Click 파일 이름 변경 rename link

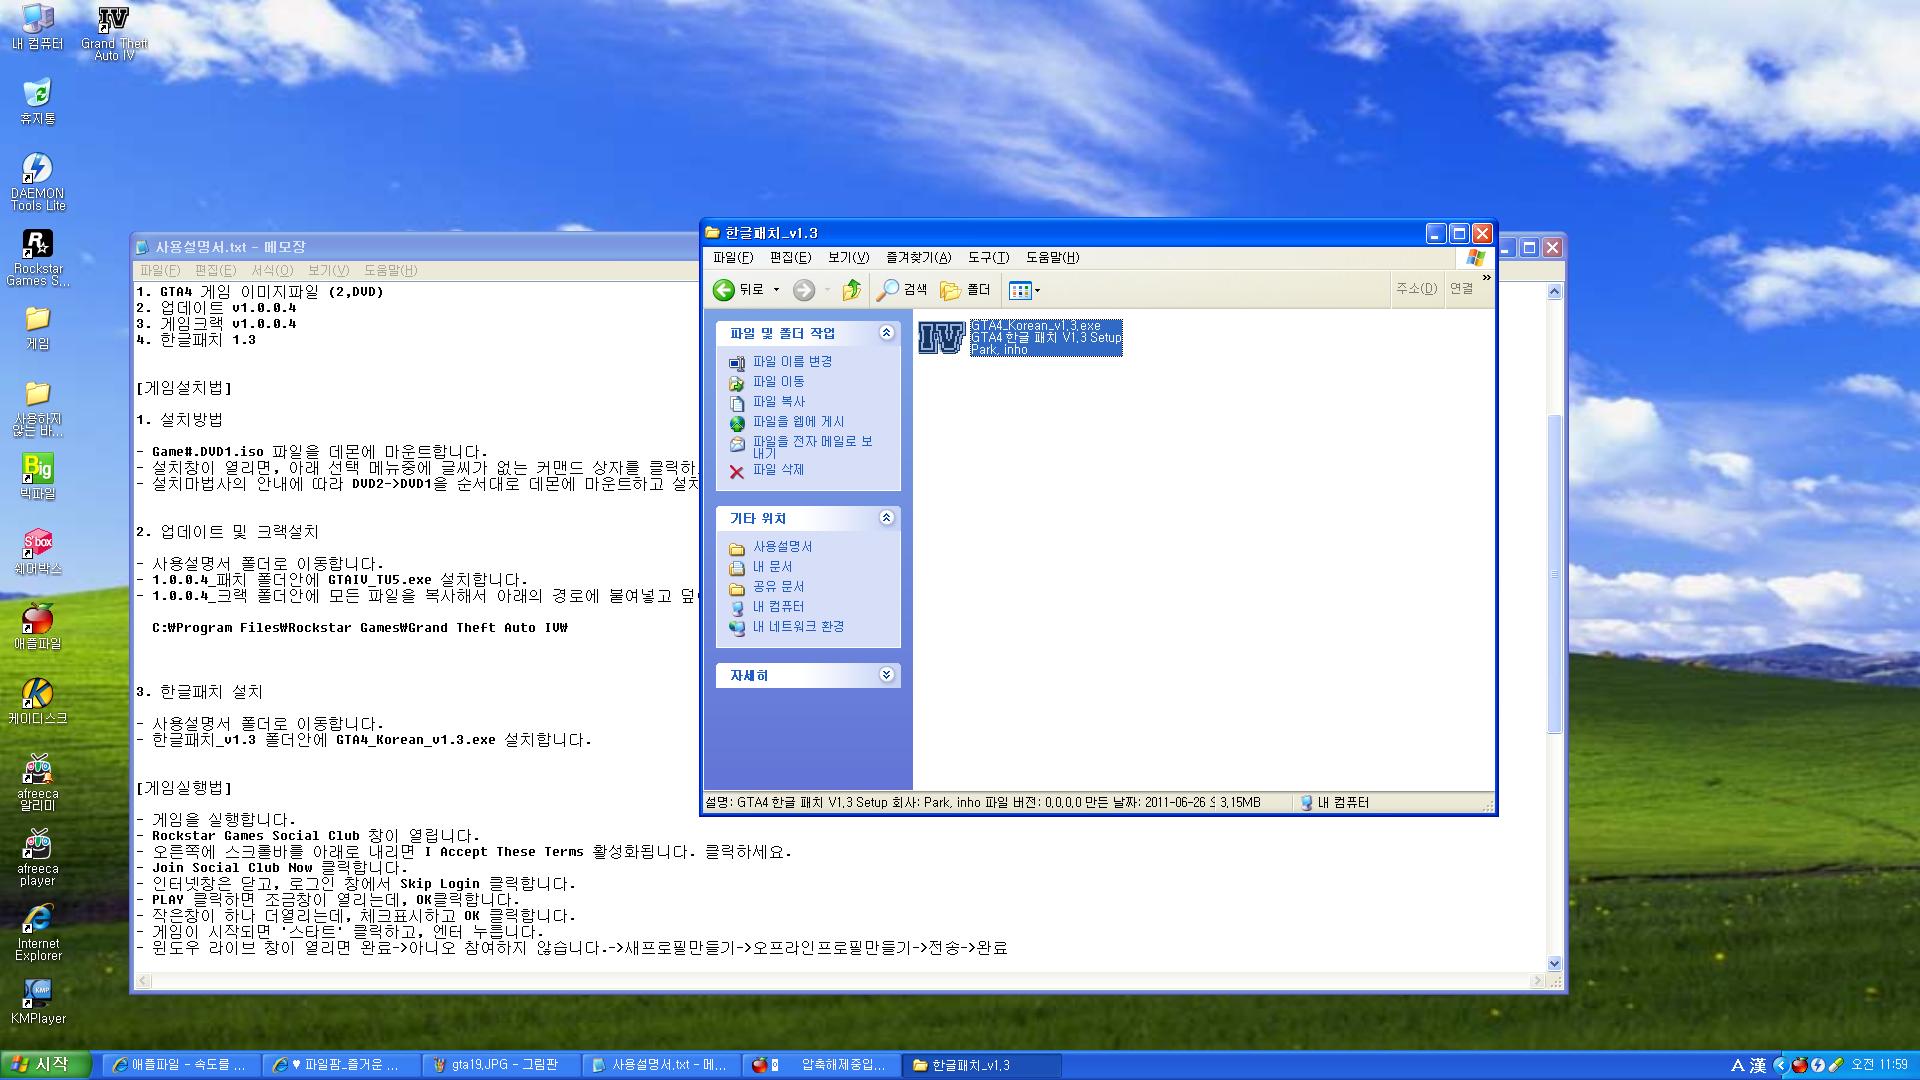point(792,361)
